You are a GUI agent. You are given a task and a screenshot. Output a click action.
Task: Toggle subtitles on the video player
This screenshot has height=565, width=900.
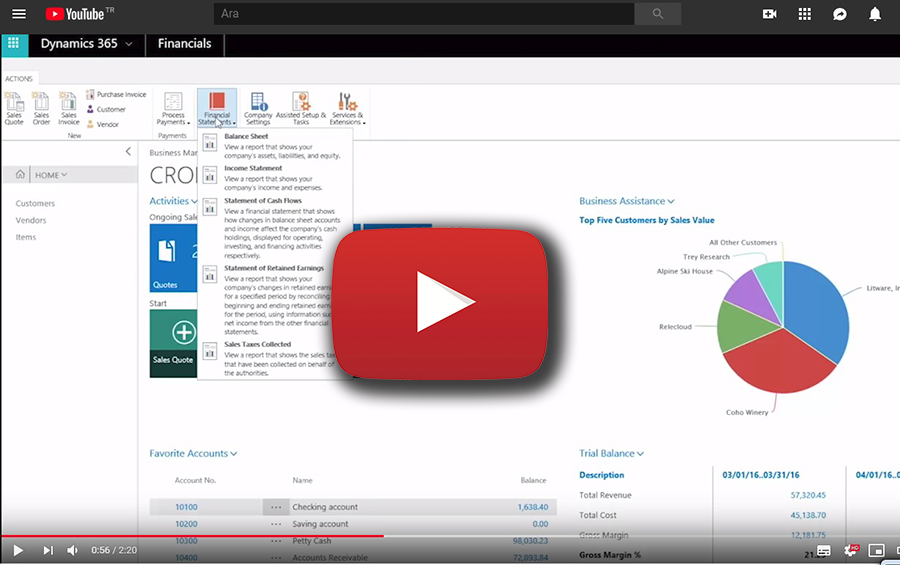[824, 550]
